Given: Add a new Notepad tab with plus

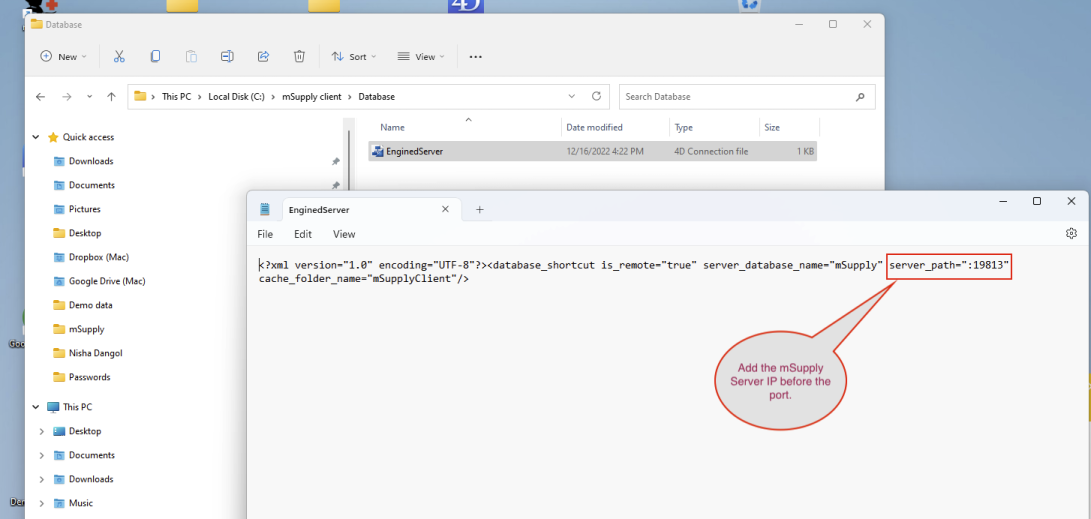Looking at the screenshot, I should pos(480,210).
